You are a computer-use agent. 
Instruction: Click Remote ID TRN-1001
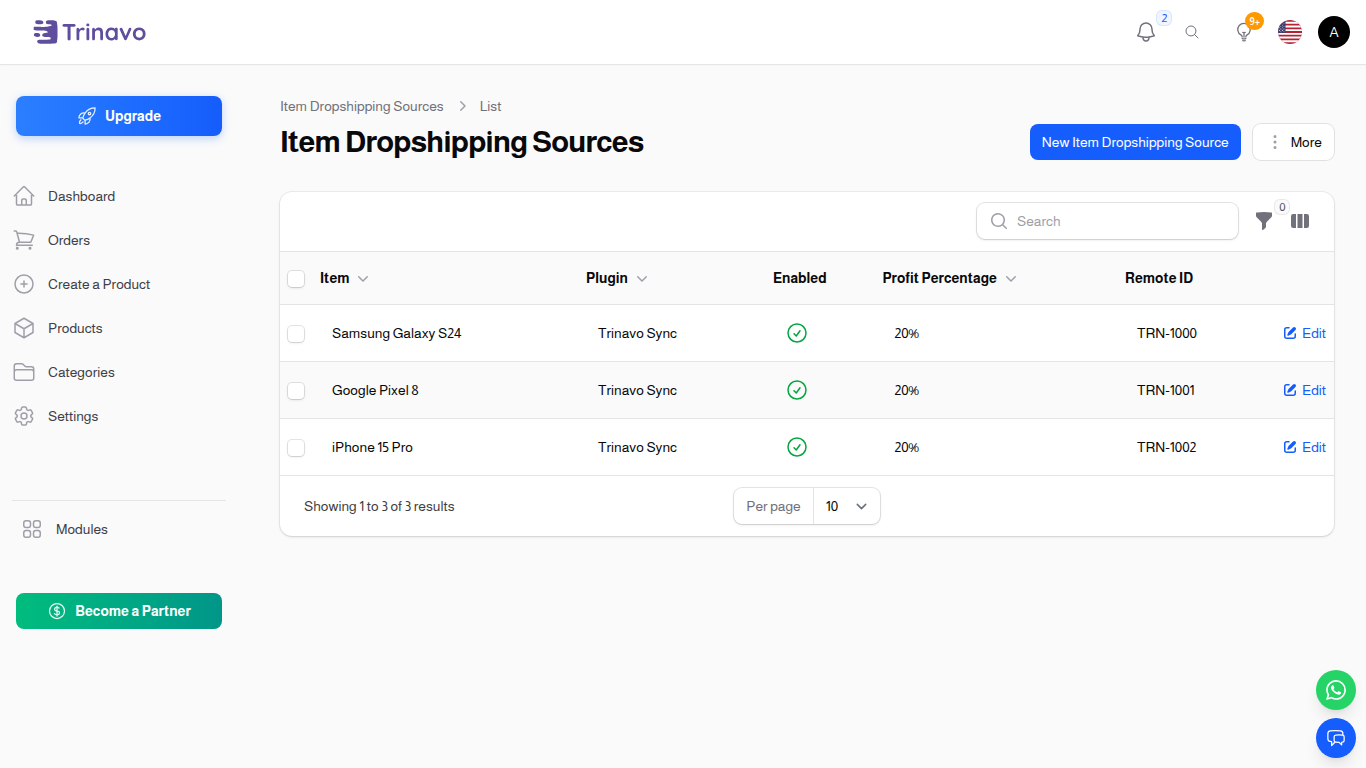(1166, 390)
